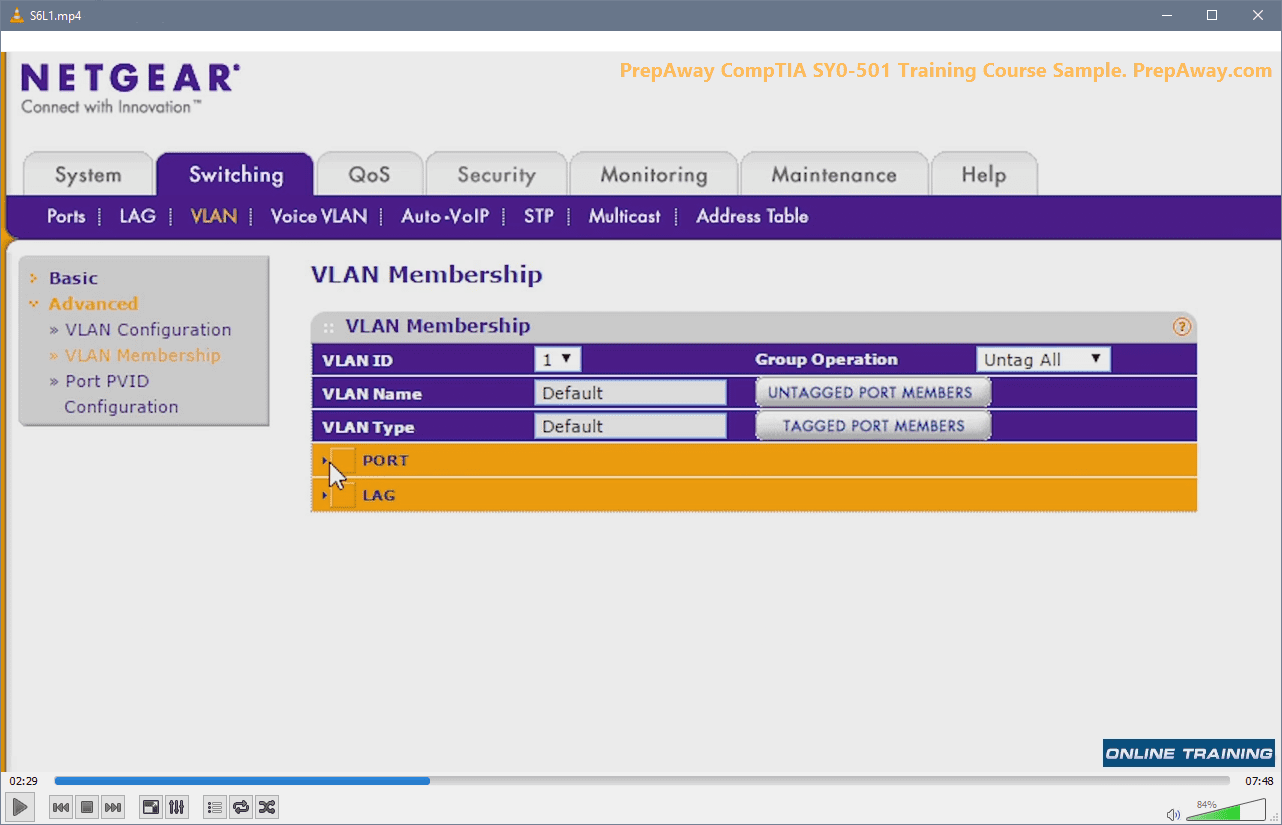Viewport: 1282px width, 825px height.
Task: Toggle fullscreen video icon
Action: point(150,807)
